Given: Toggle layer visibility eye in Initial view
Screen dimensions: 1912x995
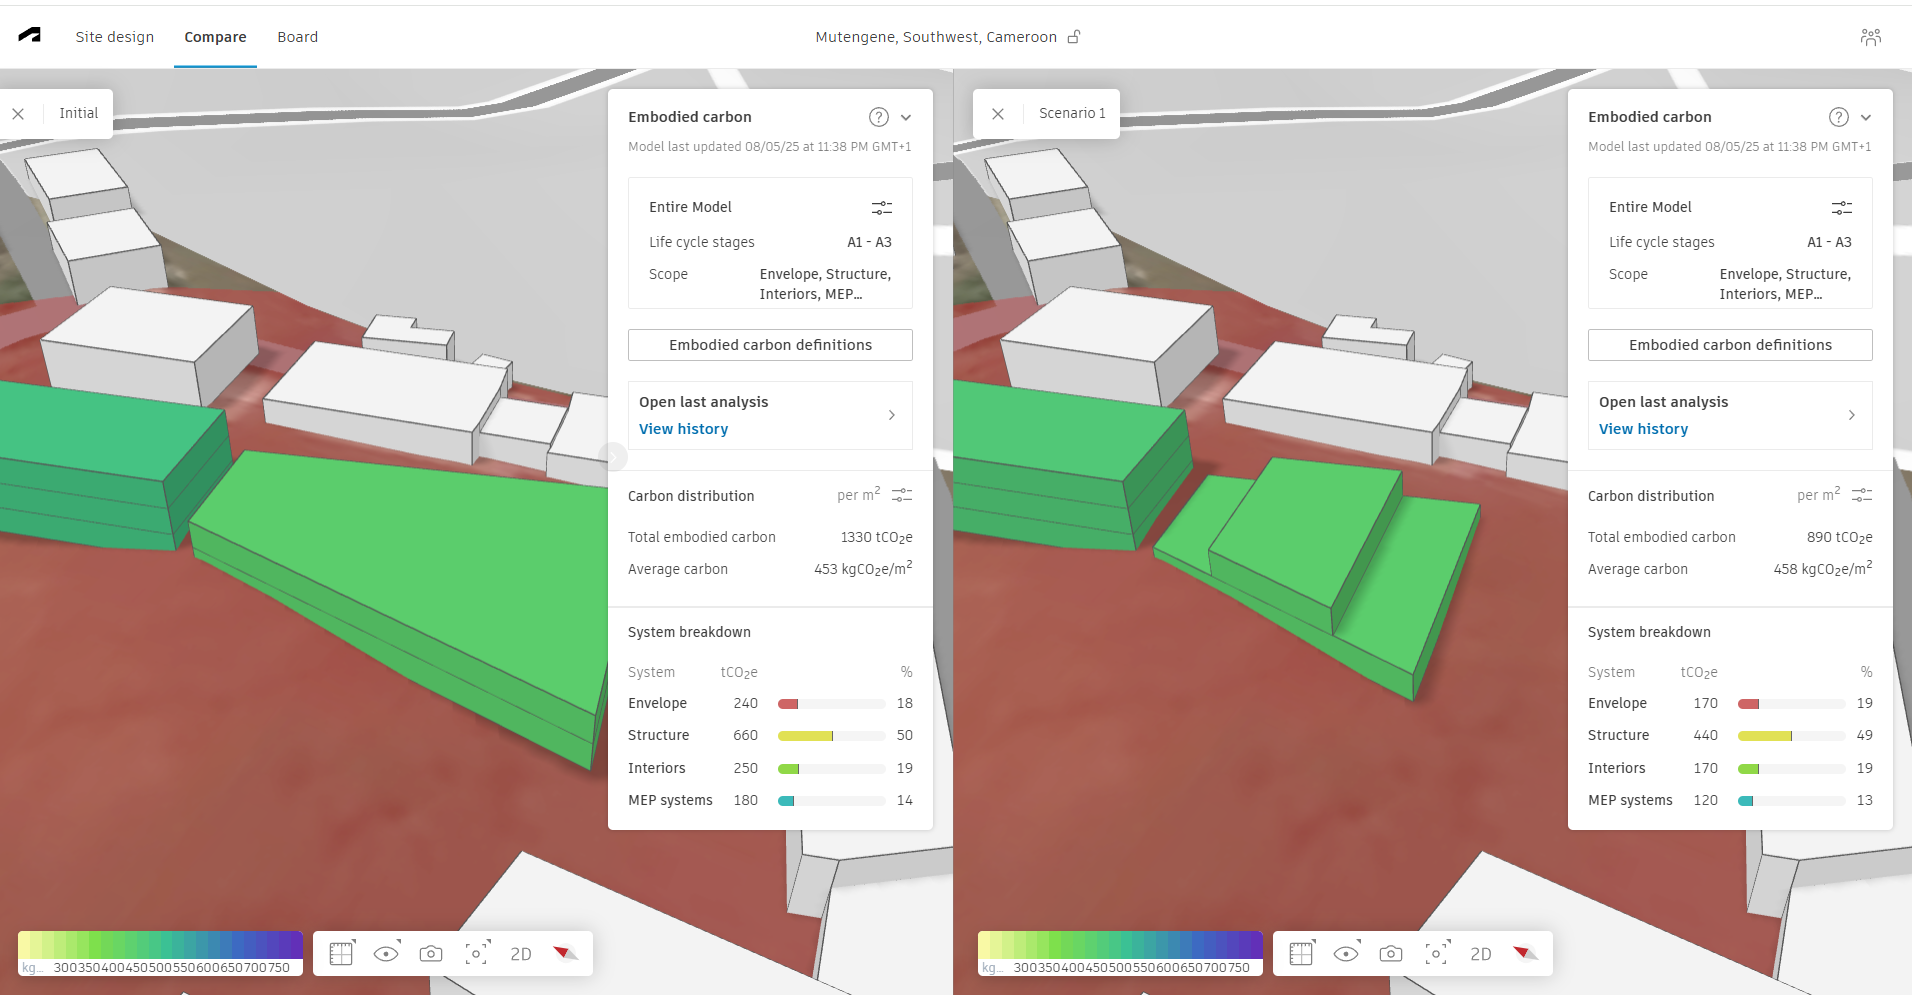Looking at the screenshot, I should pyautogui.click(x=386, y=954).
